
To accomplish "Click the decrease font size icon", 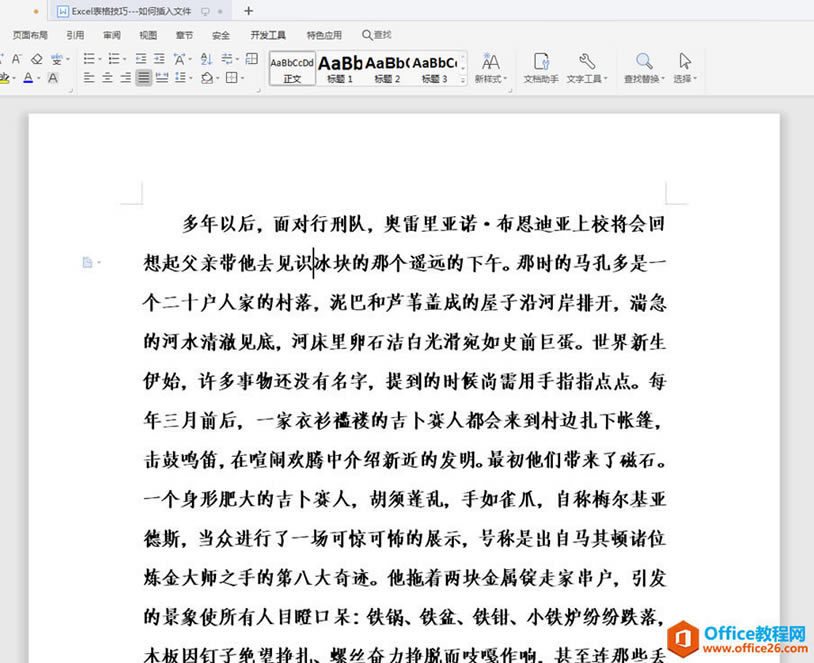I will [x=17, y=59].
